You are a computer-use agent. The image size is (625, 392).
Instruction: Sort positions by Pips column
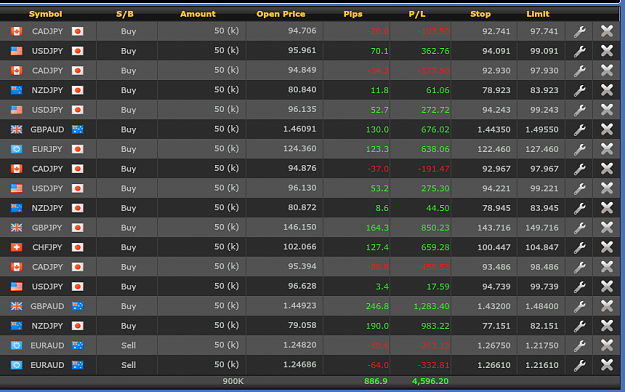coord(353,14)
